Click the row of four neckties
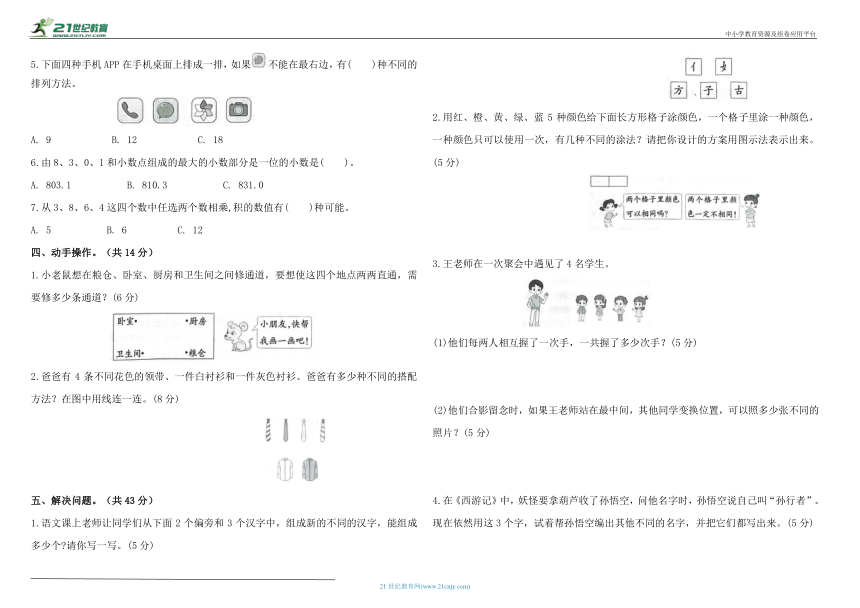This screenshot has height=608, width=860. [x=295, y=430]
